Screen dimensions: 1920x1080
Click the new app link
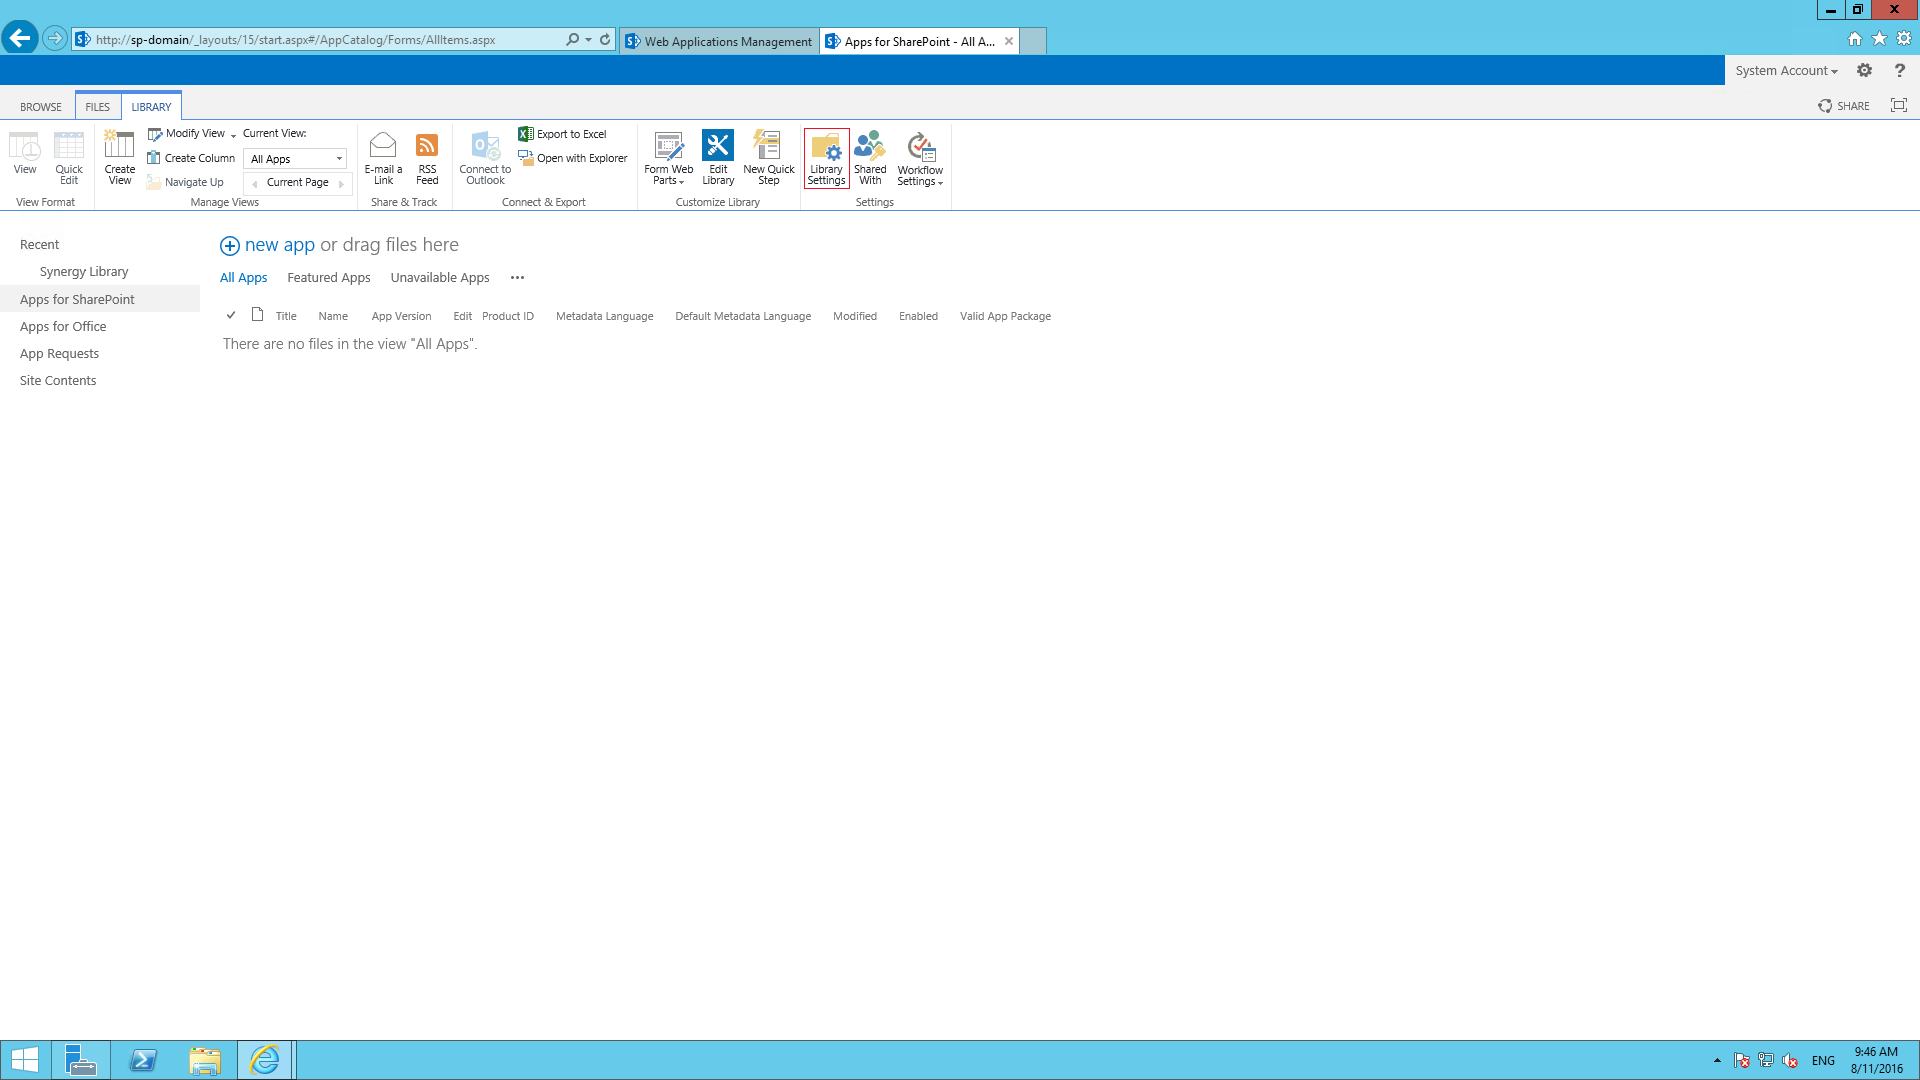[280, 245]
